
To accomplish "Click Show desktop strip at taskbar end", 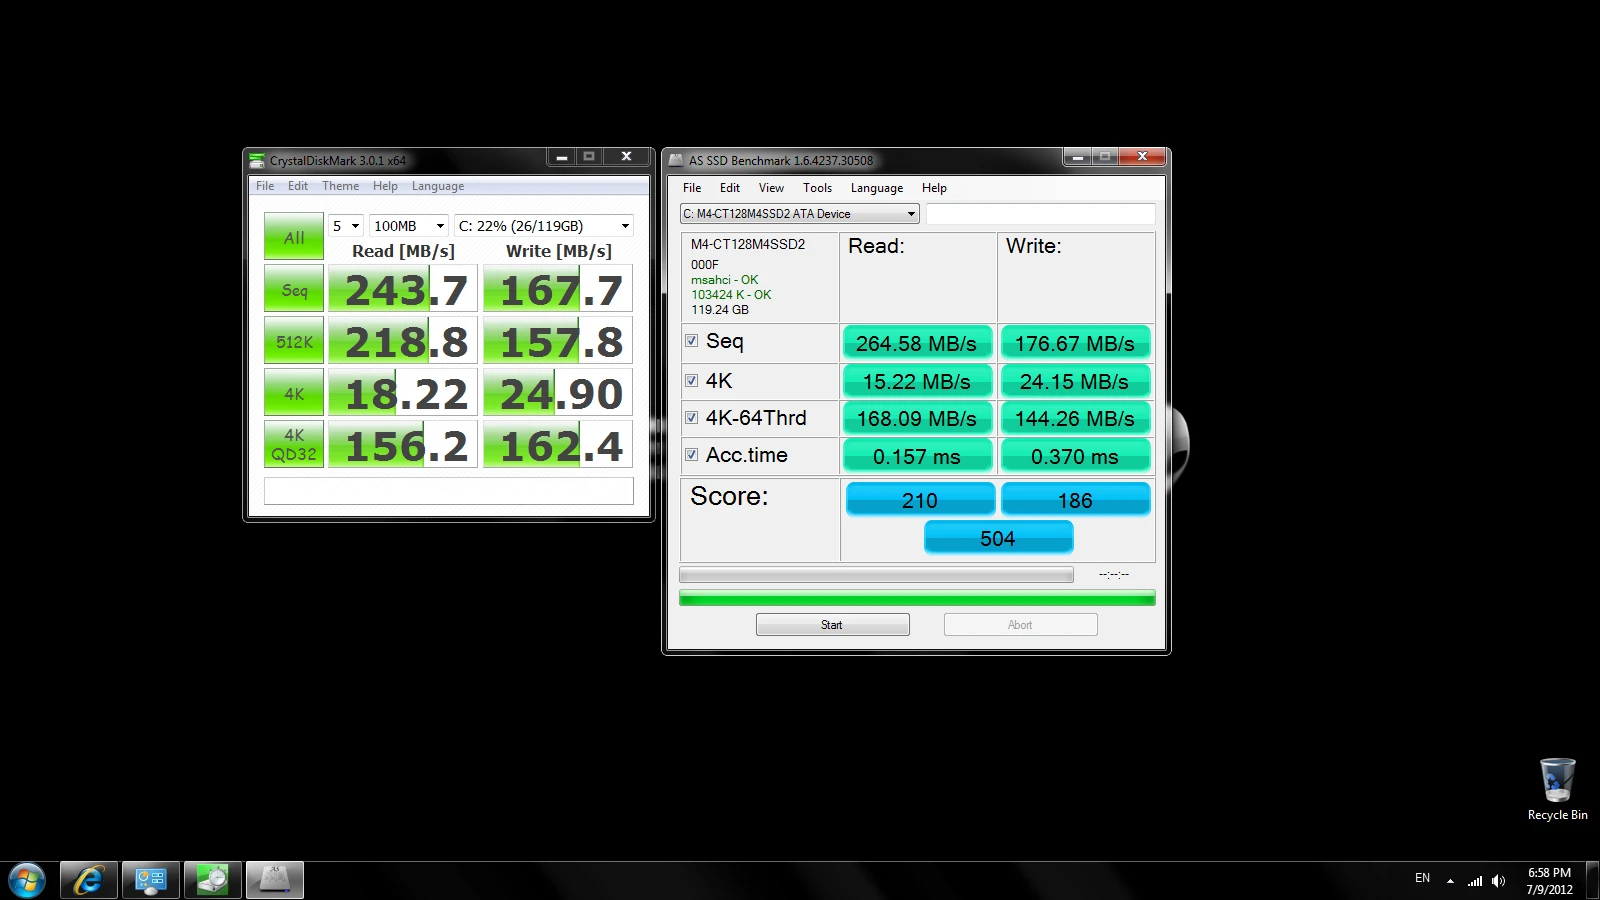I will [x=1592, y=881].
